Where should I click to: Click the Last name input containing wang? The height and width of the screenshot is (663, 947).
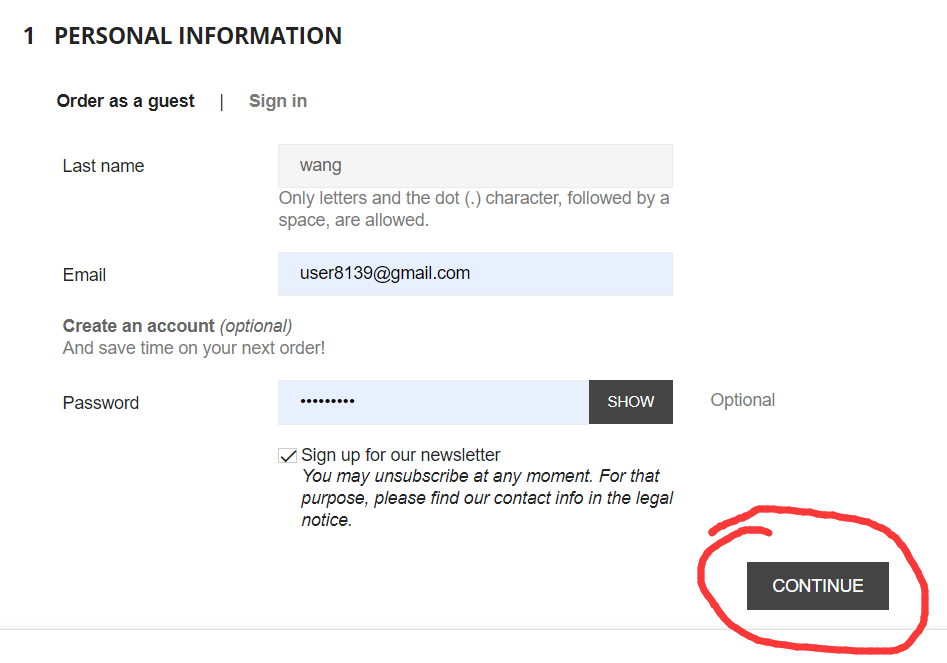click(x=474, y=166)
